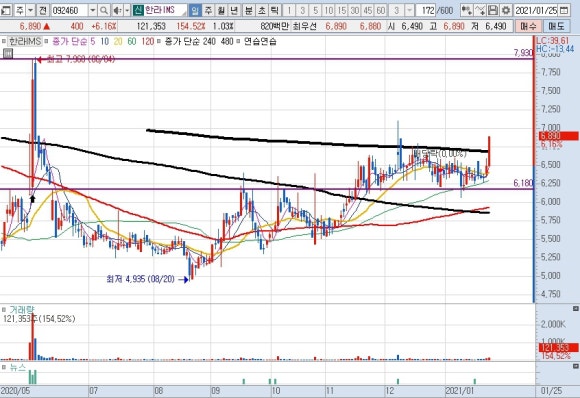Image resolution: width=580 pixels, height=398 pixels.
Task: Toggle the 거래량 volume panel checkbox
Action: click(x=4, y=309)
